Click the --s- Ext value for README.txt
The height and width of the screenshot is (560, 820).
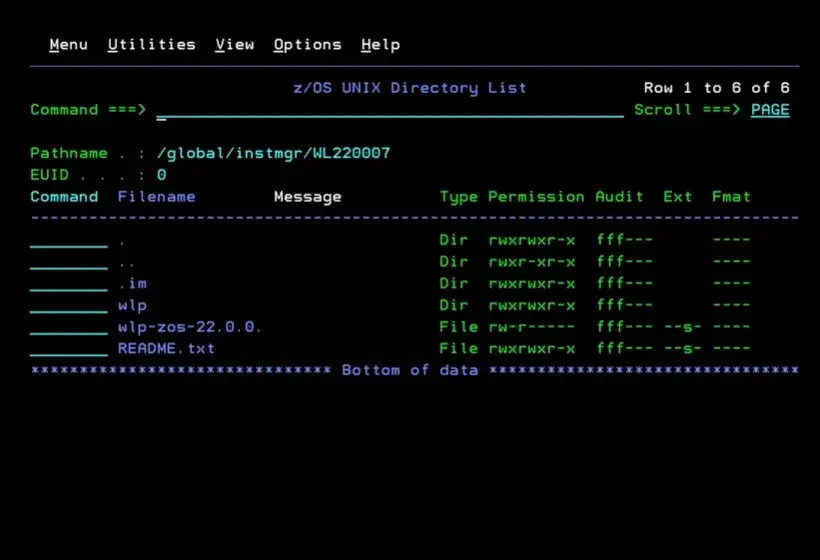coord(682,349)
